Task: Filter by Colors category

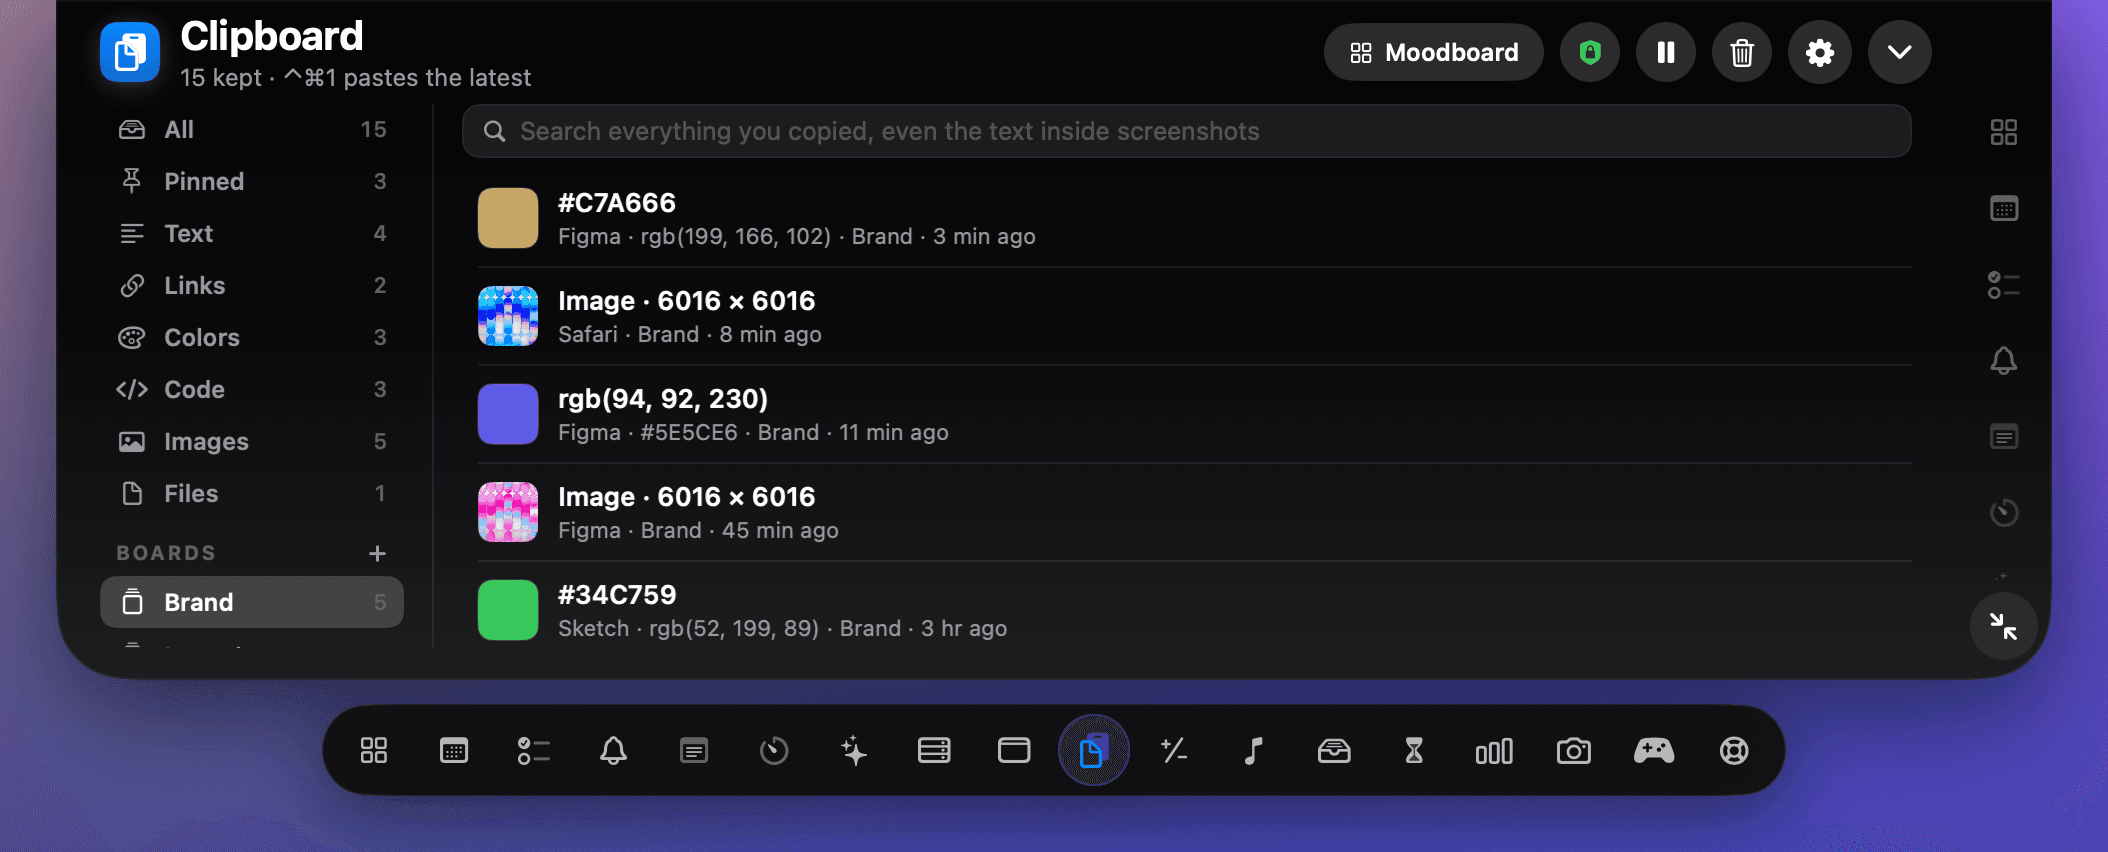Action: [252, 337]
